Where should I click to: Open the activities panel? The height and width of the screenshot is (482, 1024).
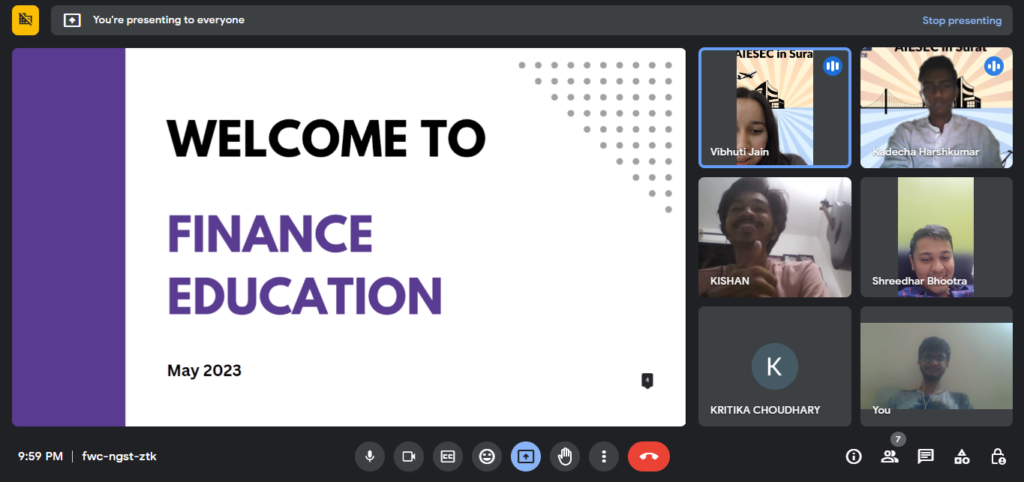coord(961,456)
